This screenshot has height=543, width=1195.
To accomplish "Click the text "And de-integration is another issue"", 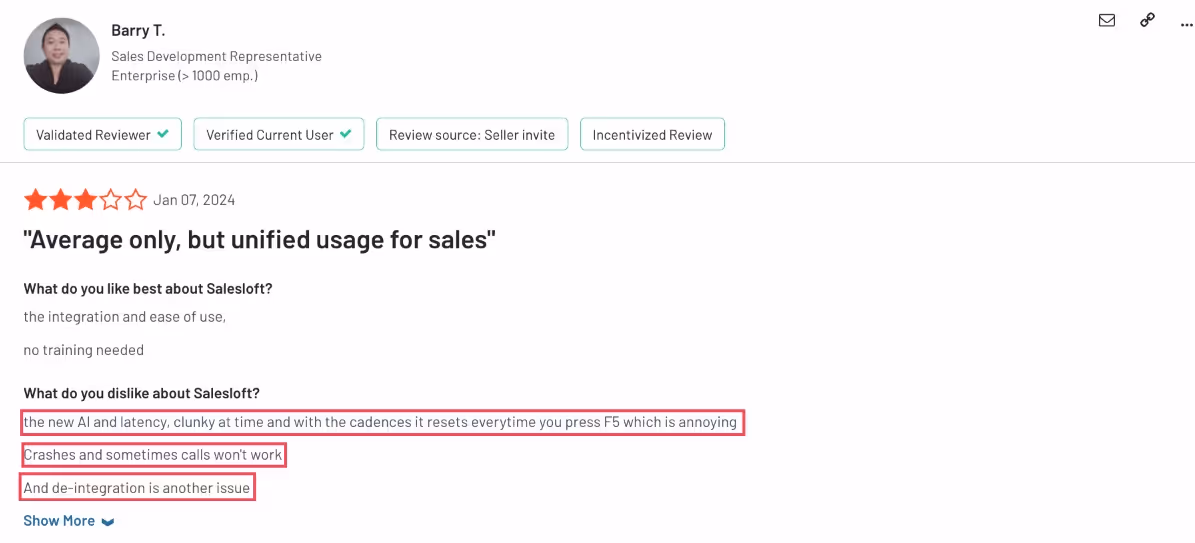I will pos(137,488).
